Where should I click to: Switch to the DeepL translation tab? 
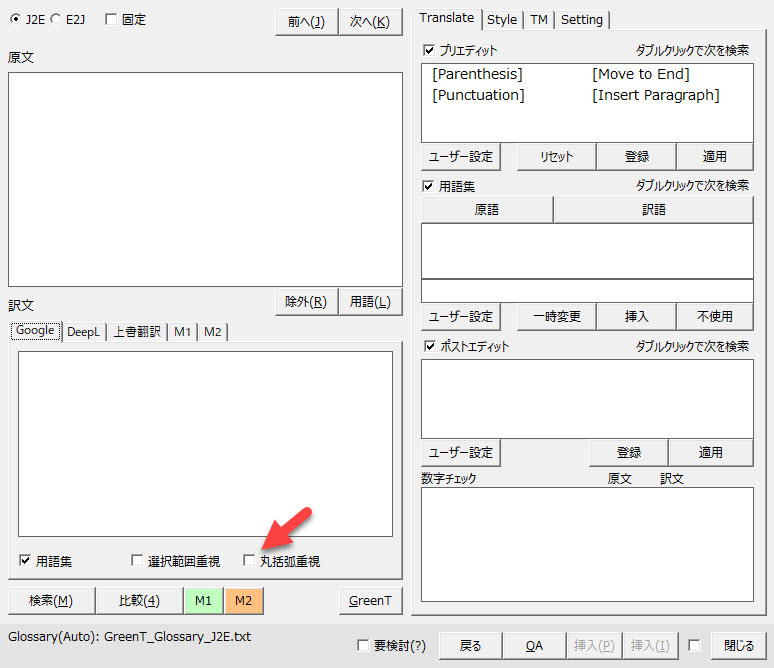click(84, 332)
